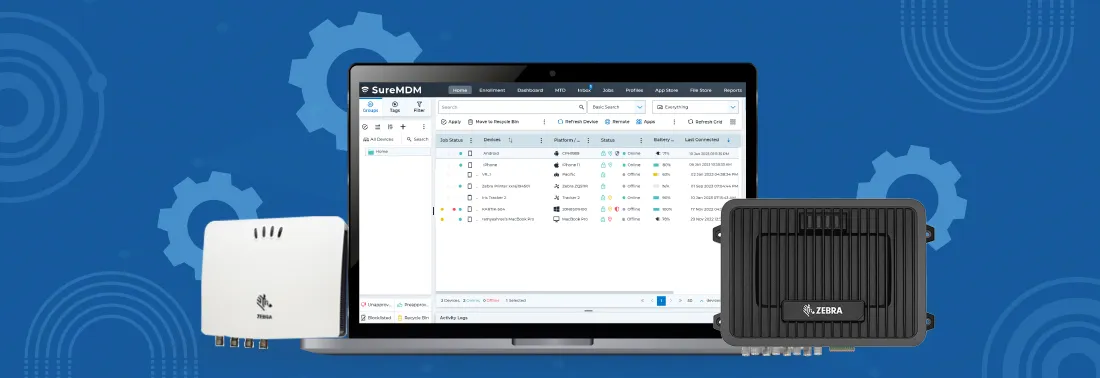The height and width of the screenshot is (378, 1100).
Task: Open the Jobs tab
Action: (608, 90)
